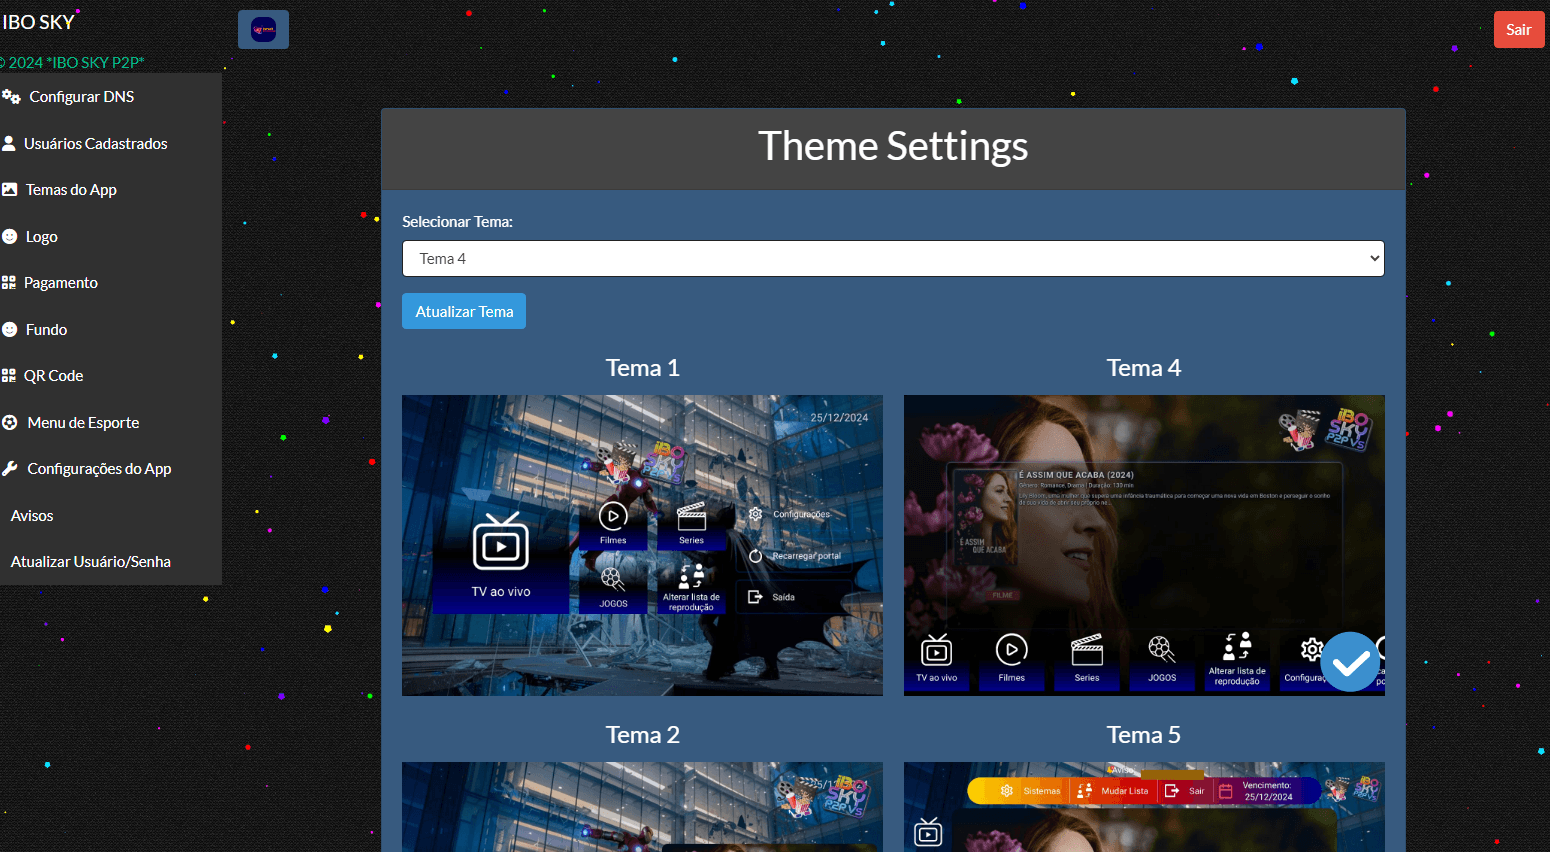
Task: Open the QR Code menu entry
Action: 53,376
